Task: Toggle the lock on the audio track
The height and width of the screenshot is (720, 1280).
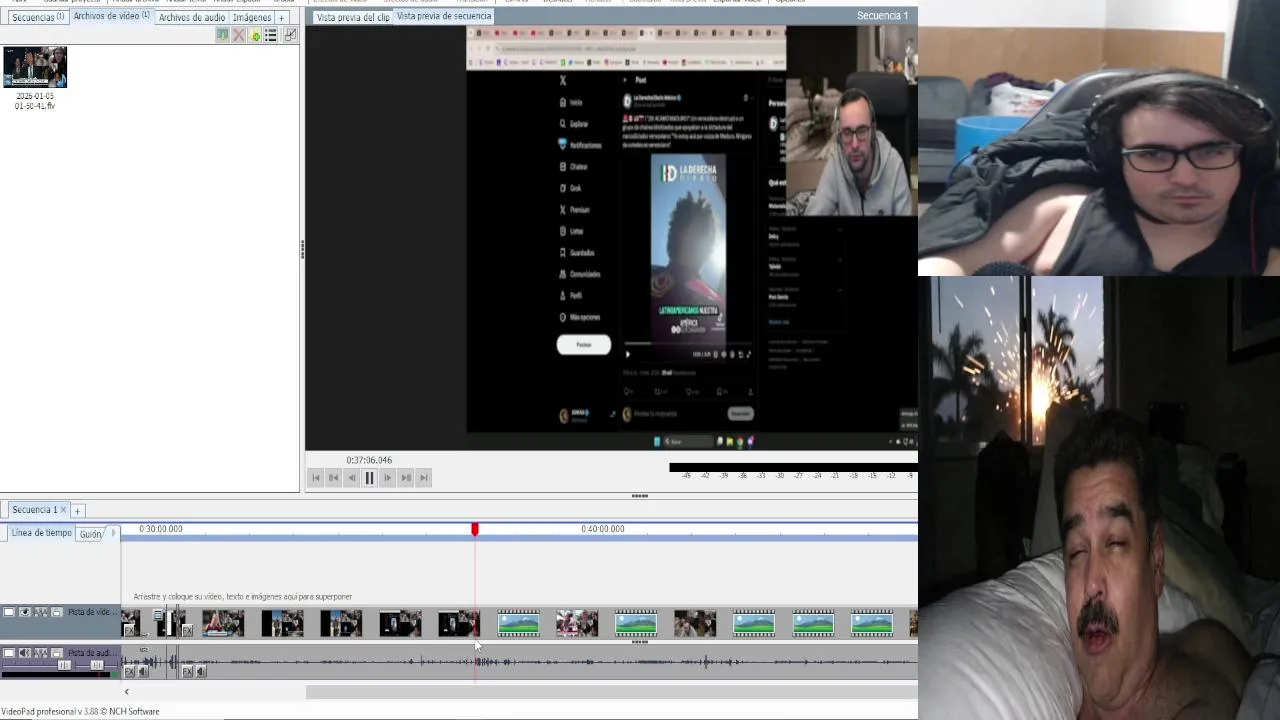Action: click(57, 653)
